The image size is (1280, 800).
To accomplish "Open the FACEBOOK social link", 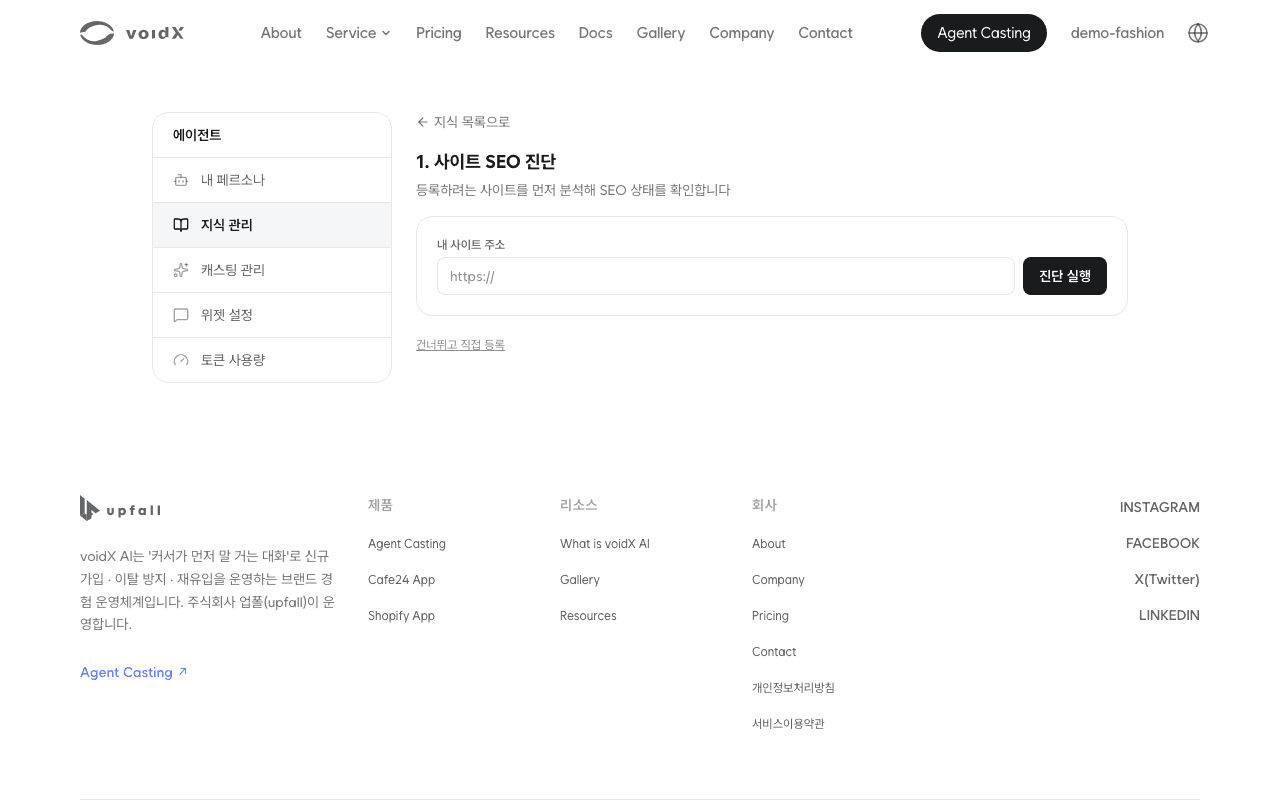I will [x=1163, y=543].
